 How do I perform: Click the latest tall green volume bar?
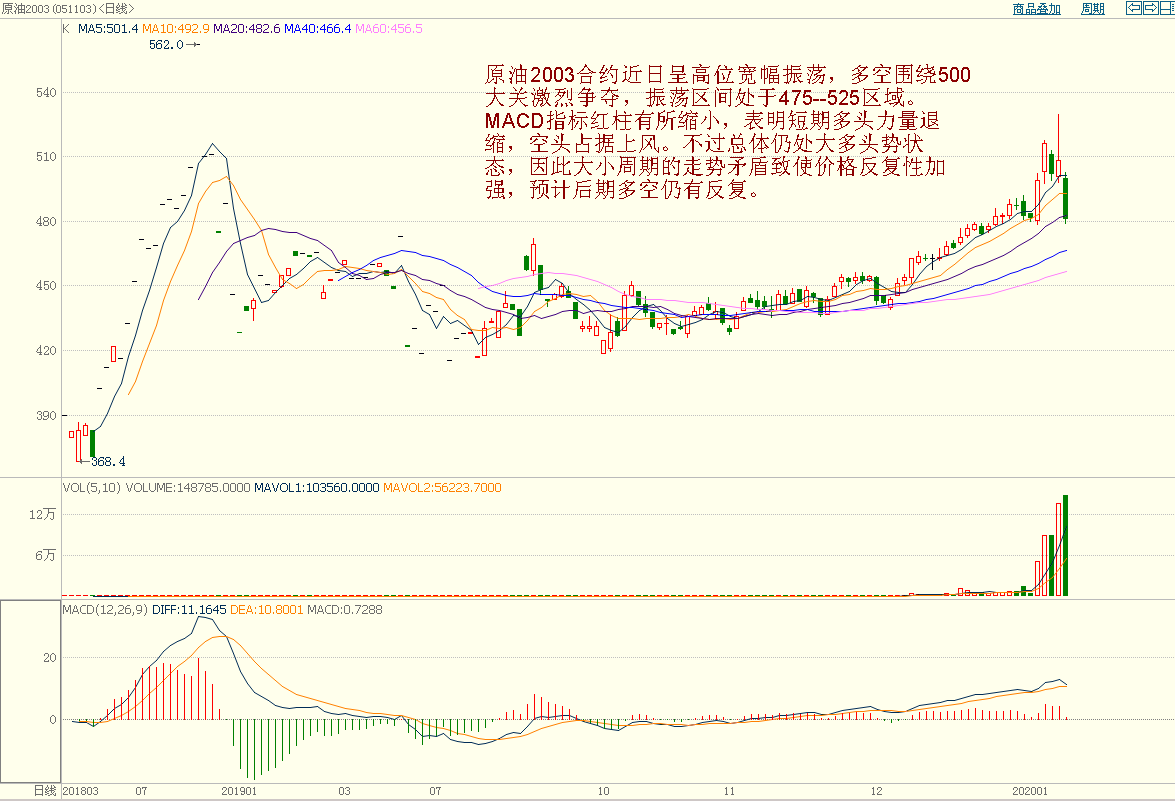pos(1065,545)
